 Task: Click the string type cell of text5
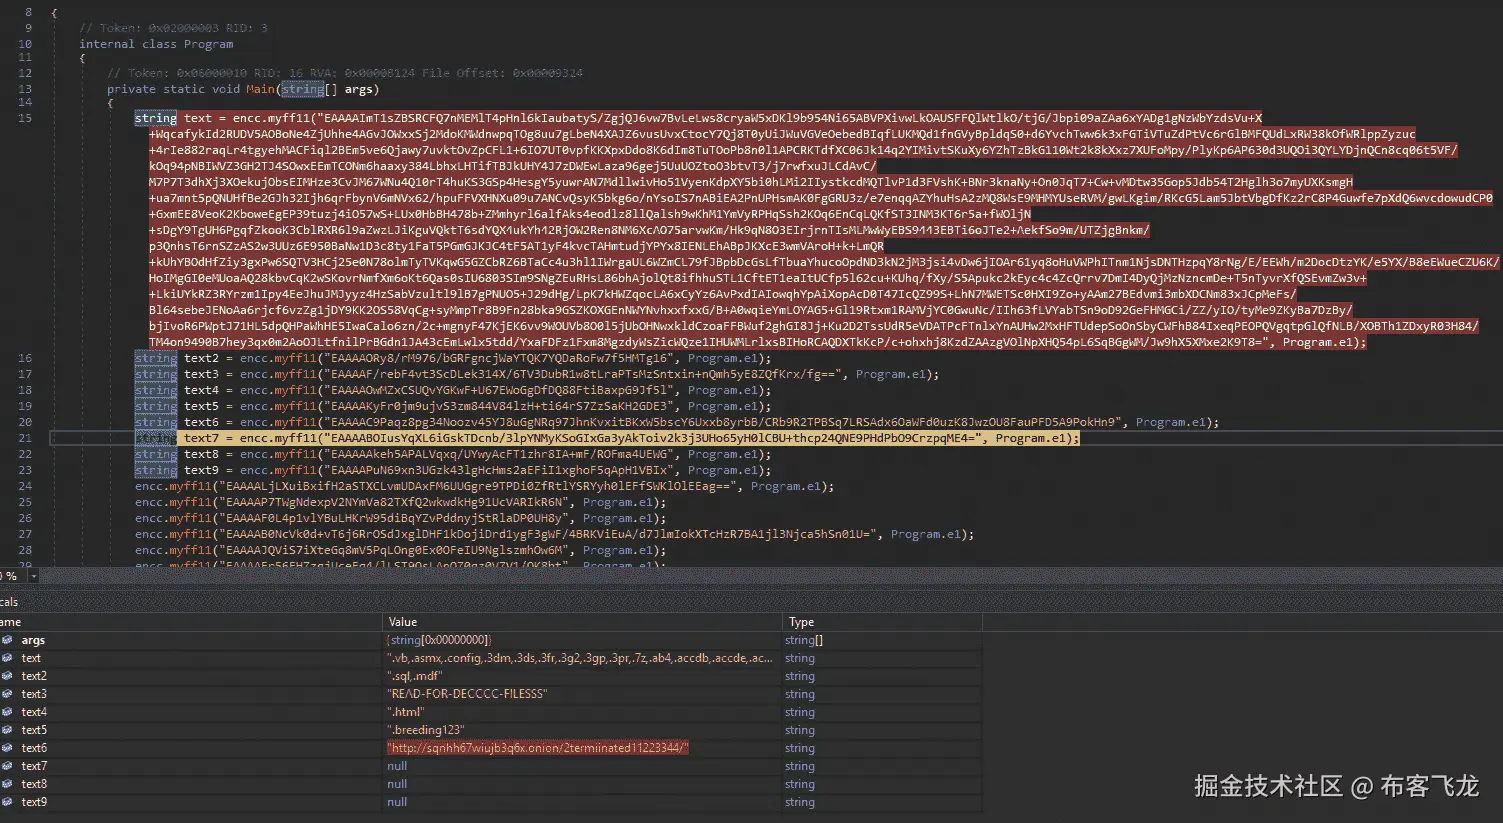pyautogui.click(x=800, y=730)
